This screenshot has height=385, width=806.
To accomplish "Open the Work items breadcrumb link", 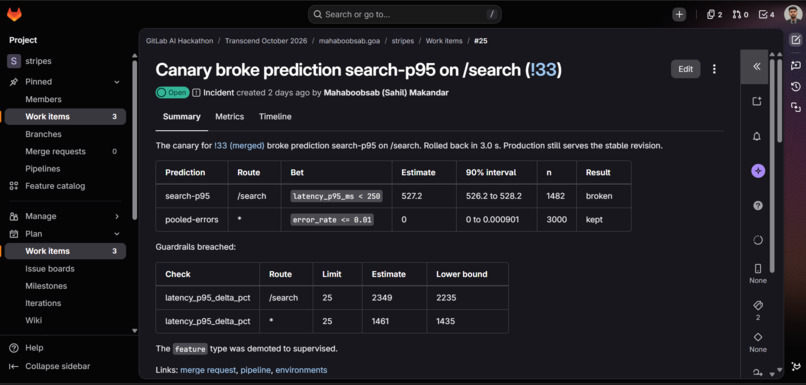I will click(444, 41).
